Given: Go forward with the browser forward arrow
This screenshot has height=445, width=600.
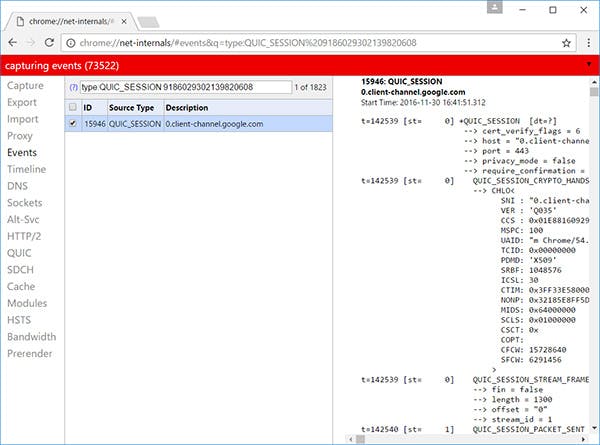Looking at the screenshot, I should (x=31, y=42).
